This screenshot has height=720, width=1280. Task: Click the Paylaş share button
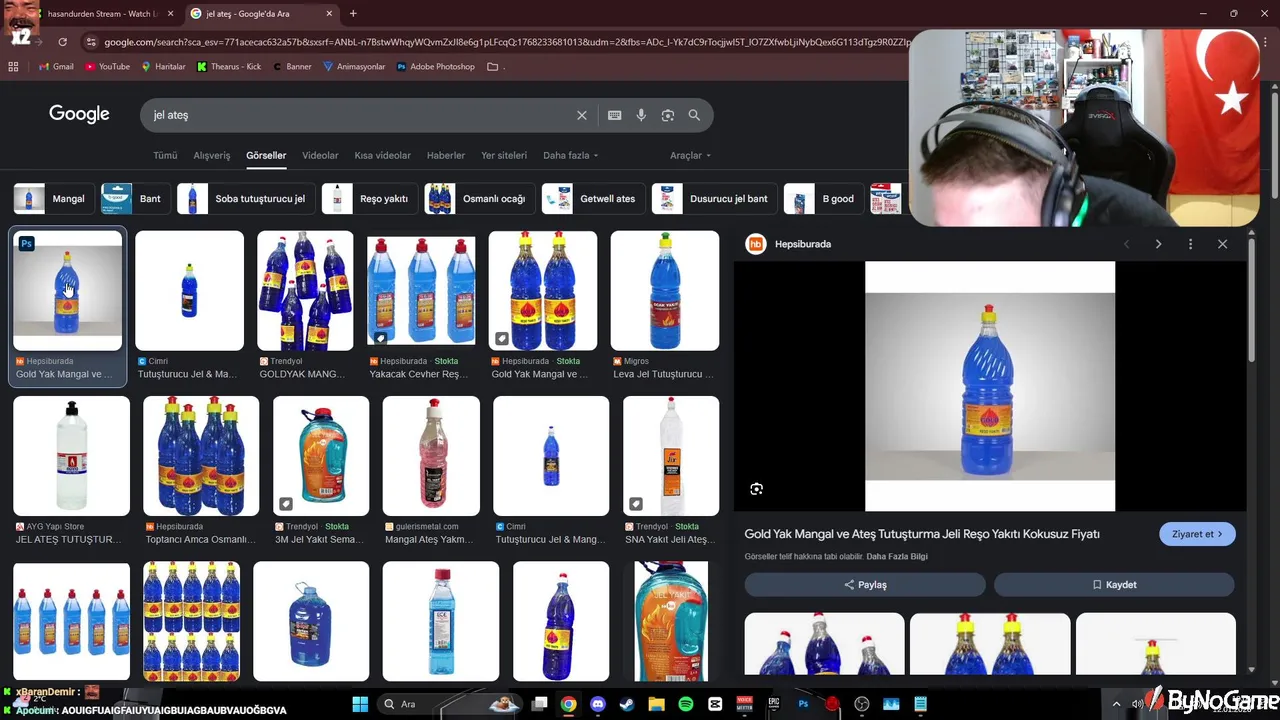865,585
